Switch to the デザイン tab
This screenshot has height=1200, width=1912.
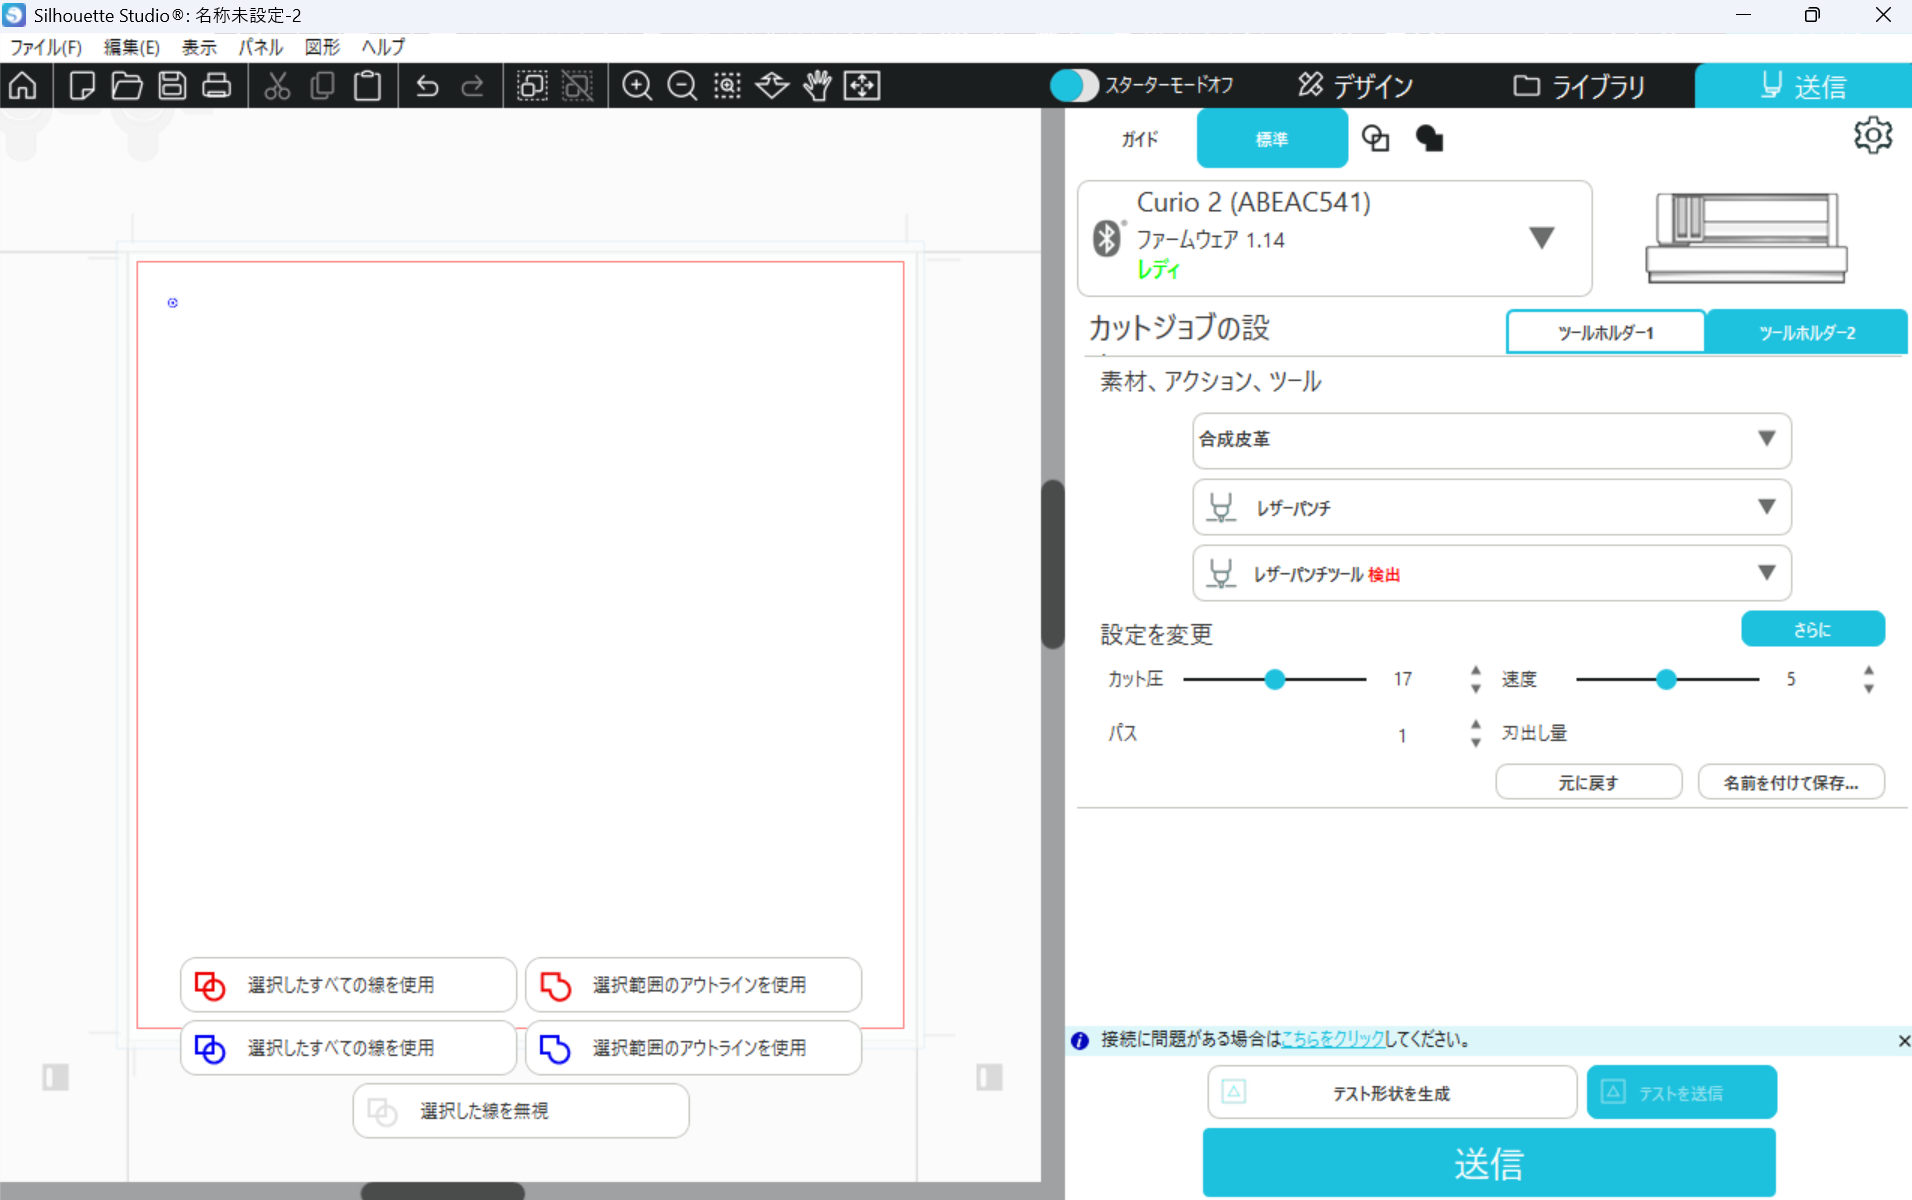[1355, 86]
